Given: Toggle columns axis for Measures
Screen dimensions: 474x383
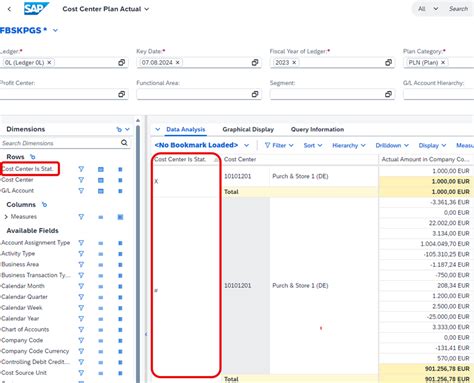Looking at the screenshot, I should 120,217.
